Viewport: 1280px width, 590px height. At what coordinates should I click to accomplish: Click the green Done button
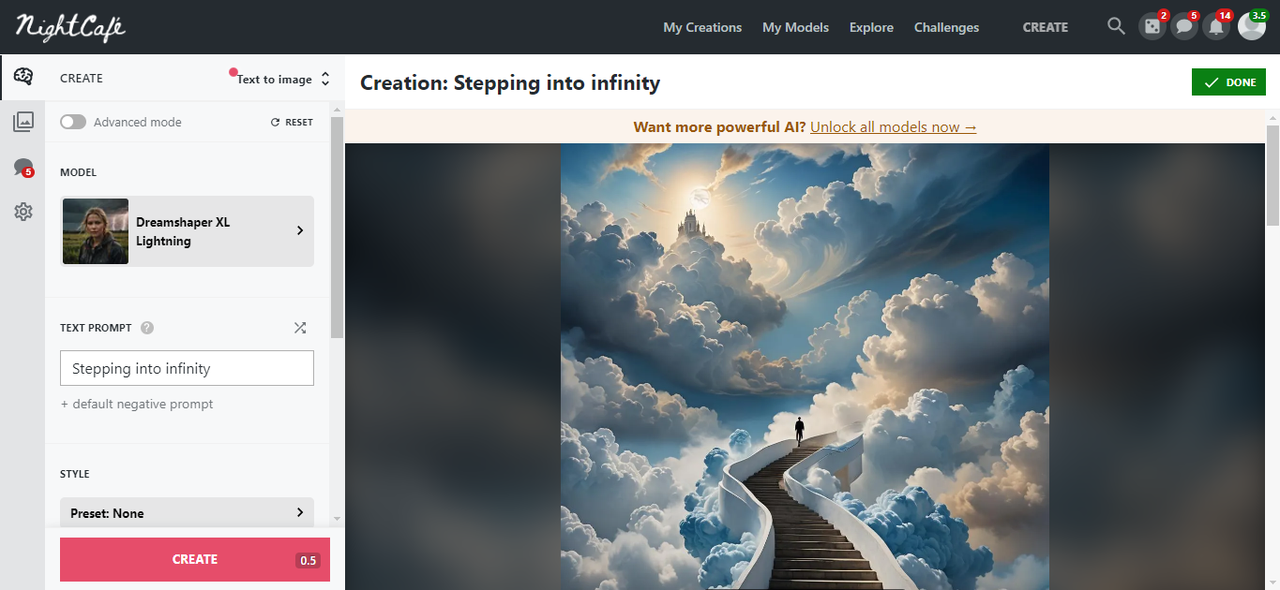tap(1229, 82)
